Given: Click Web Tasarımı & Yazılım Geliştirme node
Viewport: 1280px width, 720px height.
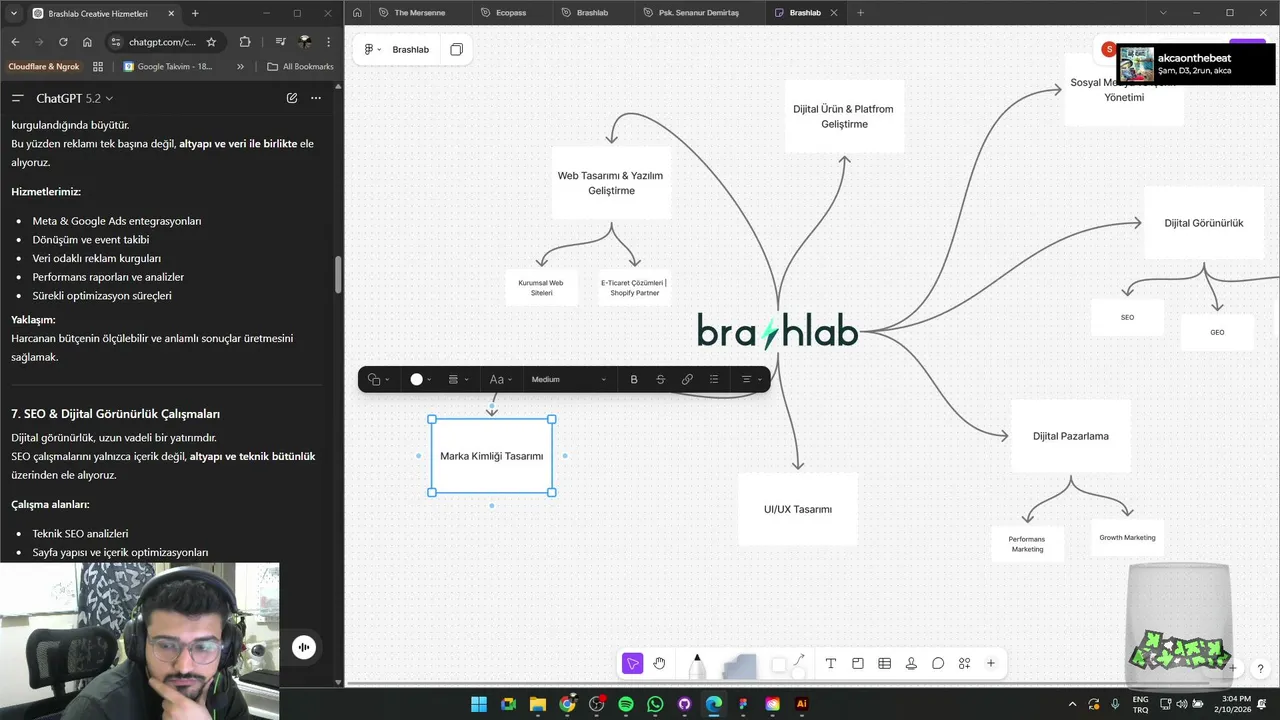Looking at the screenshot, I should (x=611, y=183).
